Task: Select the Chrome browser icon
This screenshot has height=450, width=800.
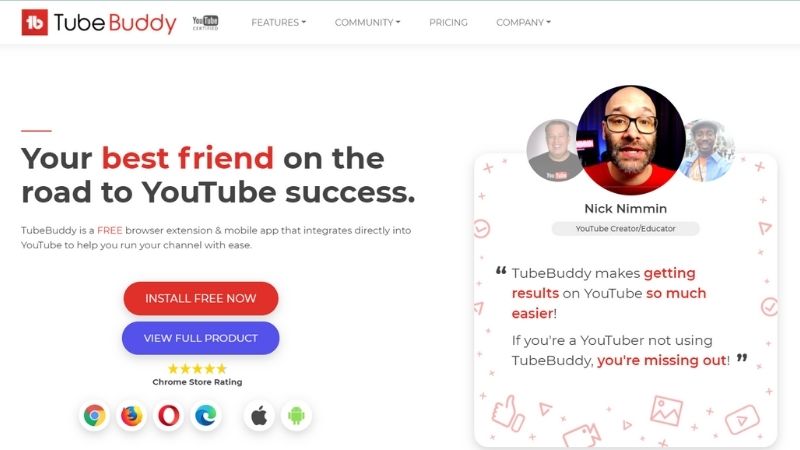Action: 94,415
